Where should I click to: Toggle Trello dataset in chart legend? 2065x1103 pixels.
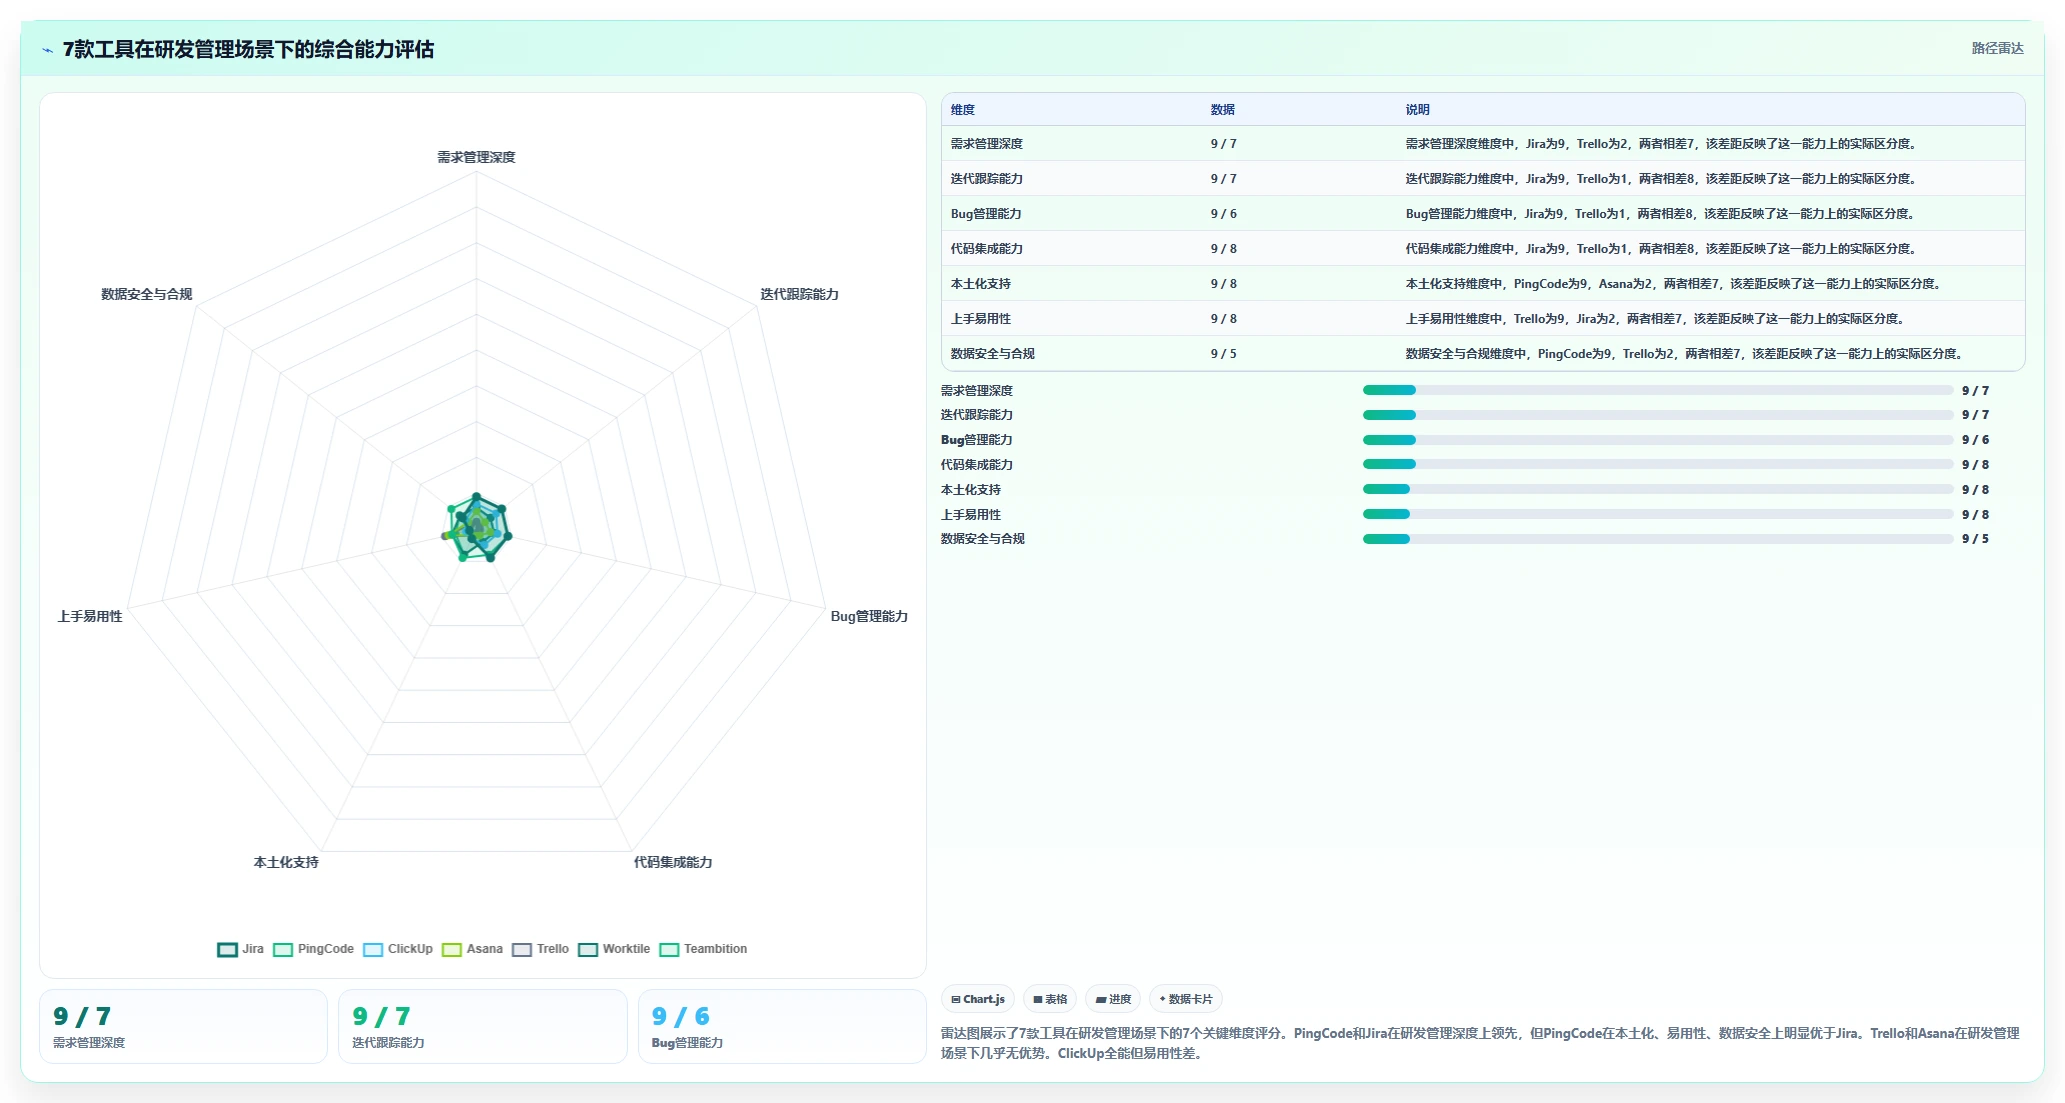pos(540,949)
